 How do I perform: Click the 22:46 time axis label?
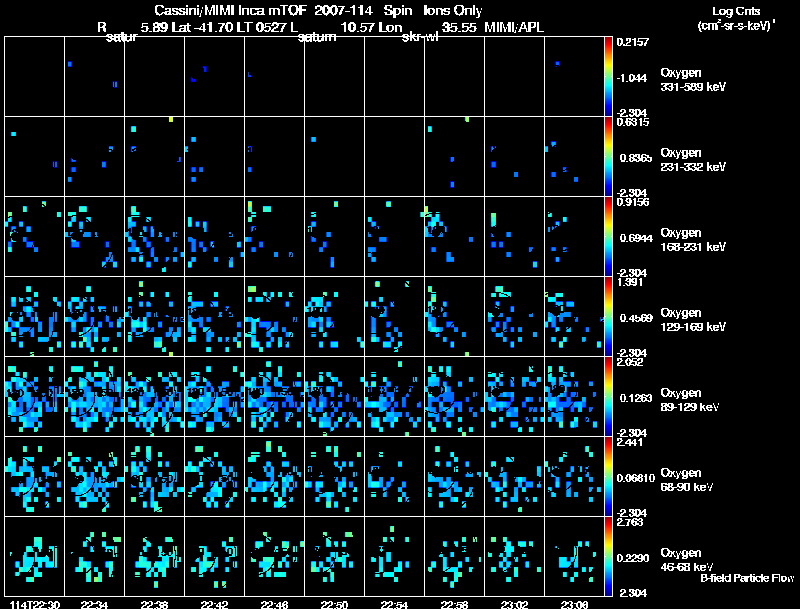(x=274, y=604)
